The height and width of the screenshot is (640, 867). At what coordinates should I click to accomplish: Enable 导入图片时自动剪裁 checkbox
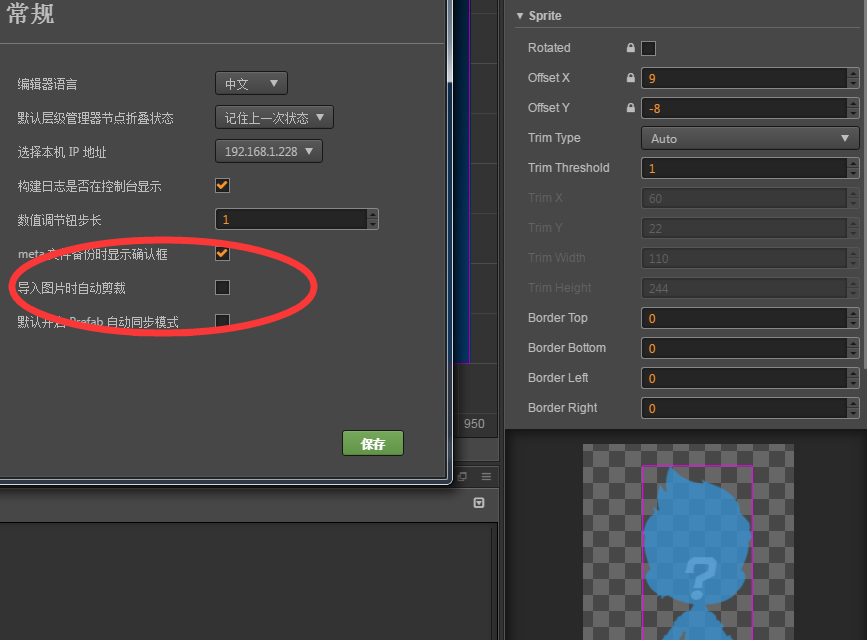coord(222,288)
